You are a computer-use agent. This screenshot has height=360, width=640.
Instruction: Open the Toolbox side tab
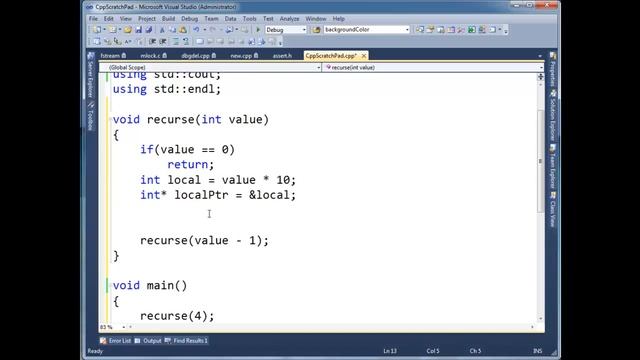click(x=91, y=116)
